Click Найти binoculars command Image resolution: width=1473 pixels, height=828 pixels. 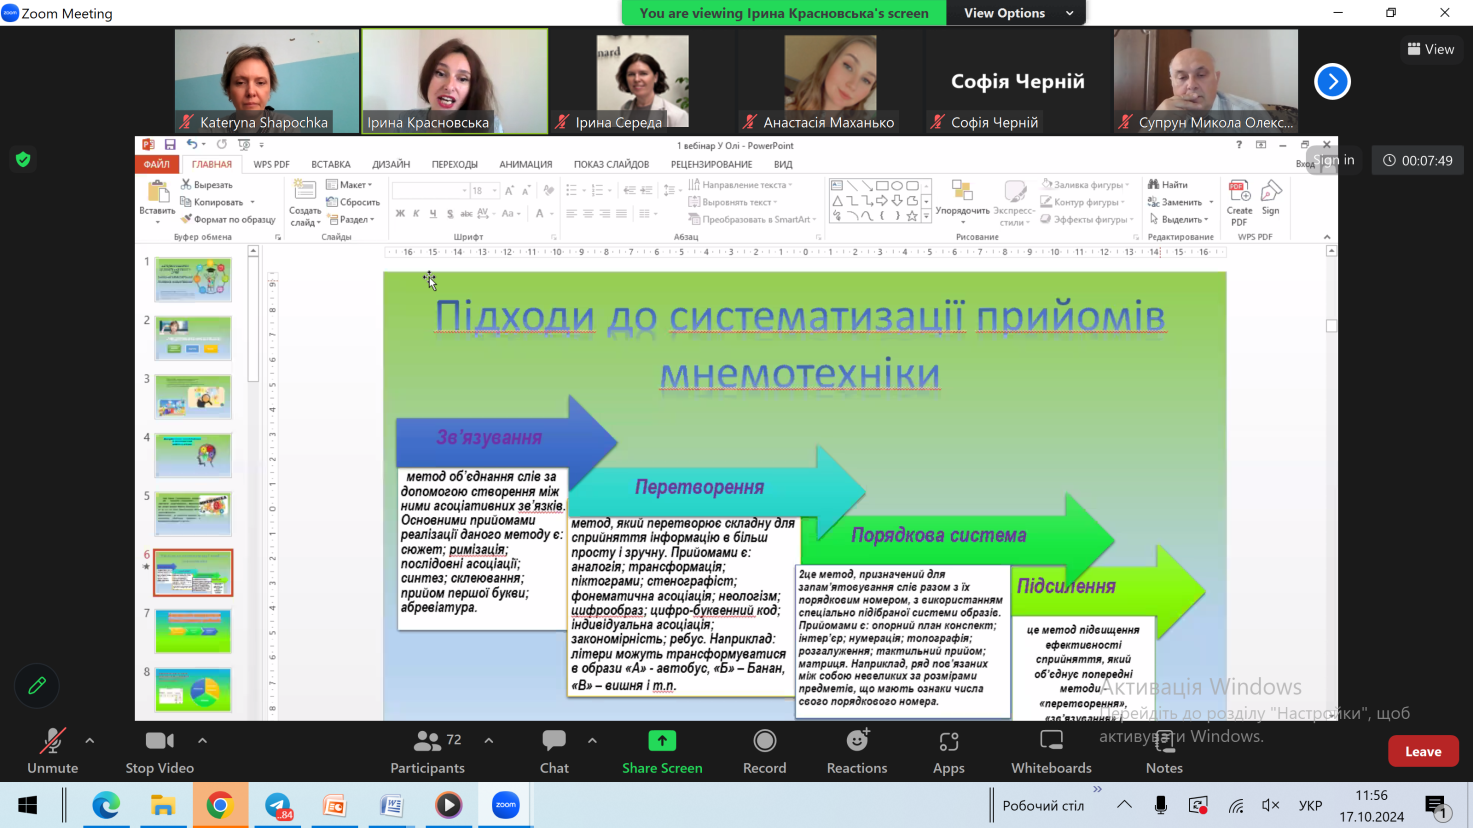(x=1168, y=185)
